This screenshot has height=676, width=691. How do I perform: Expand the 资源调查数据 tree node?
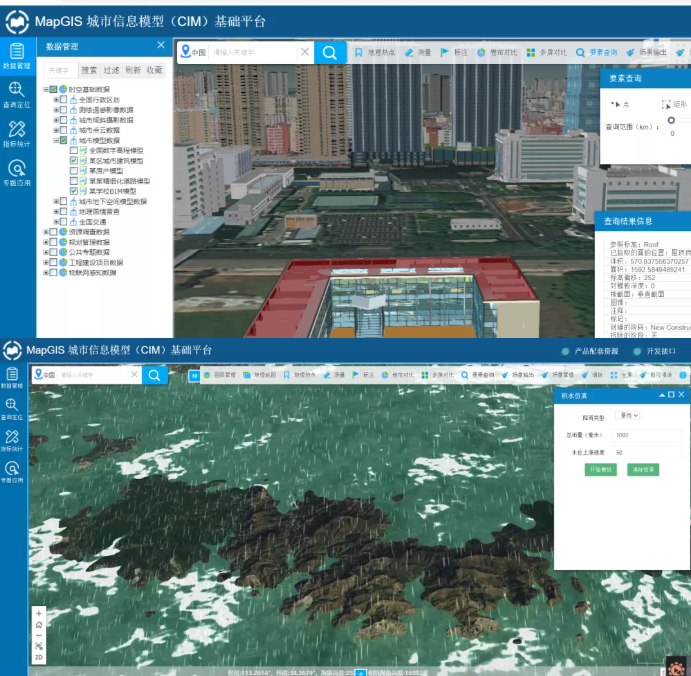pos(46,231)
